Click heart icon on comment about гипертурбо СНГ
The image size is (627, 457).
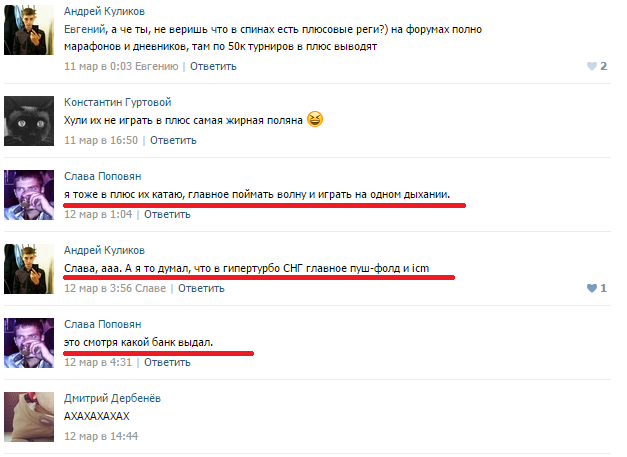point(591,288)
